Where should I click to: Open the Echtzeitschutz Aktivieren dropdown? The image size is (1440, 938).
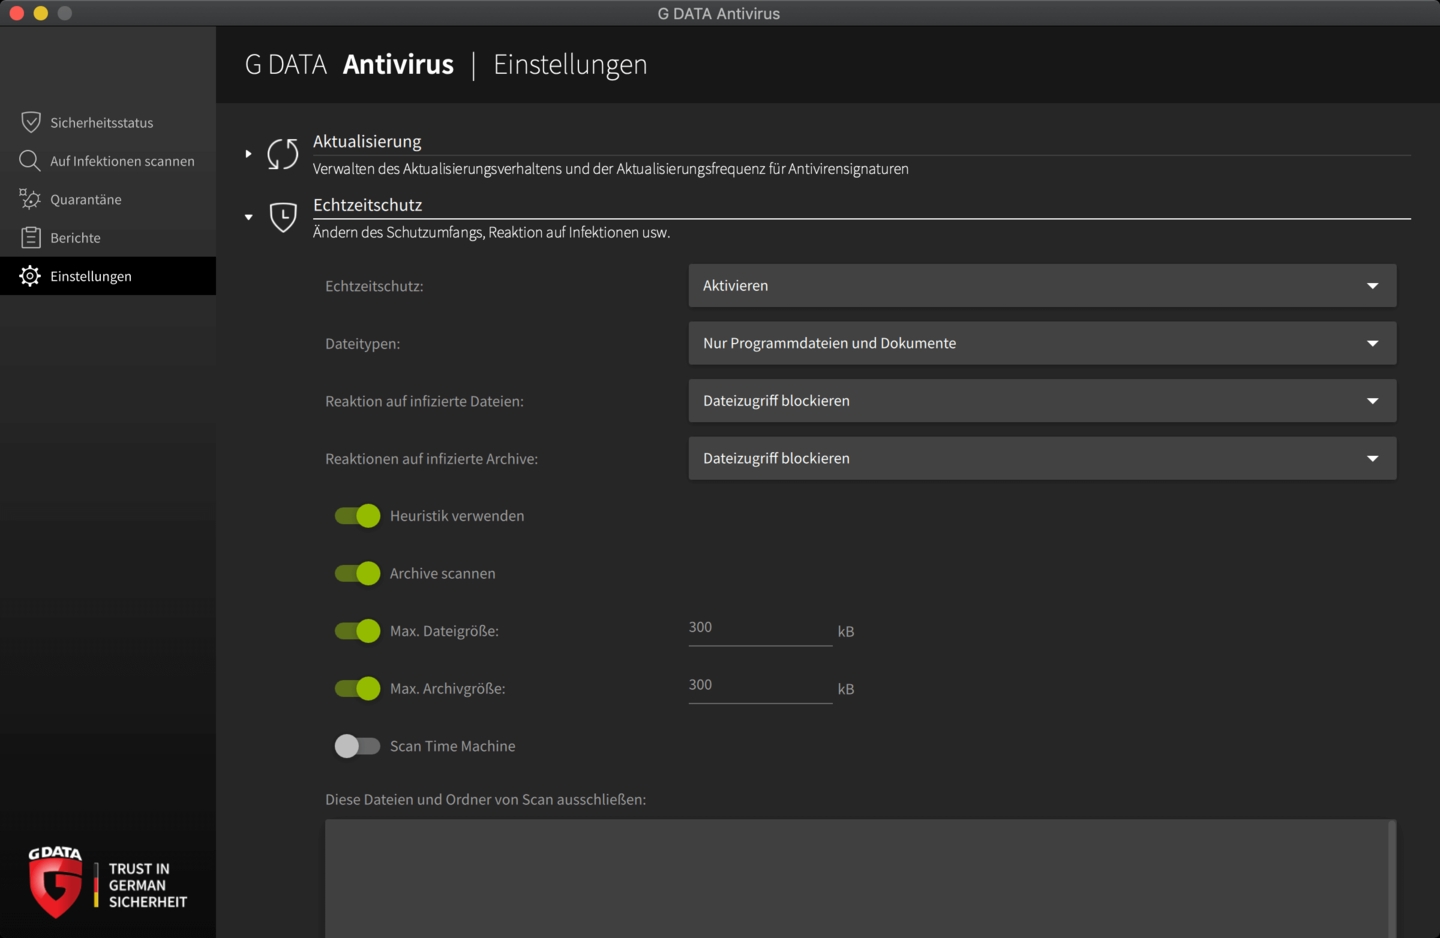click(1042, 285)
